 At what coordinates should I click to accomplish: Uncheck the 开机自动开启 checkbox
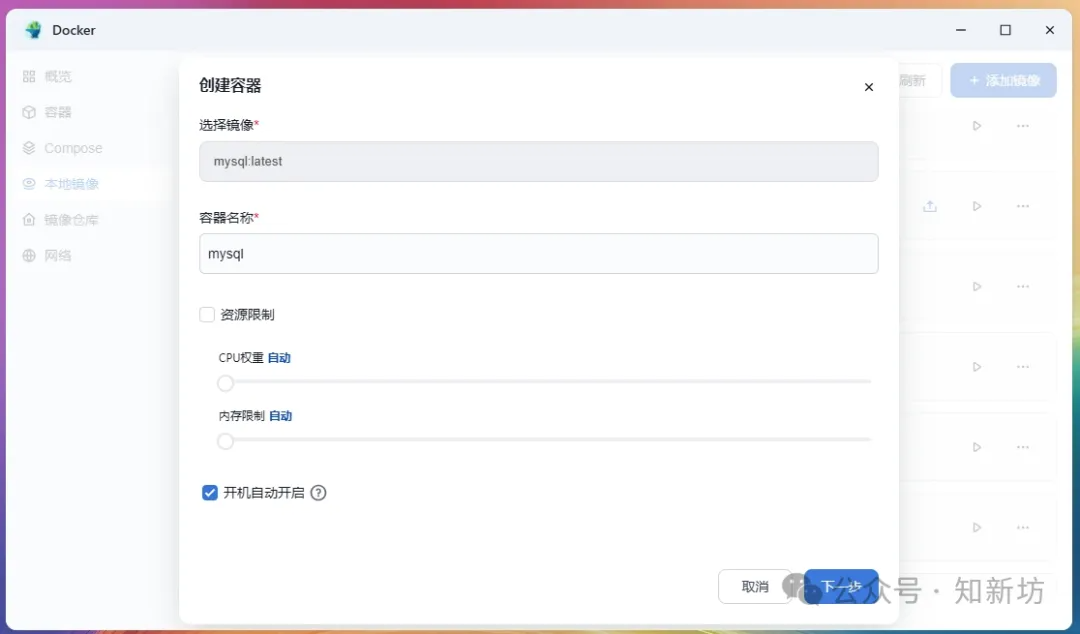(210, 493)
